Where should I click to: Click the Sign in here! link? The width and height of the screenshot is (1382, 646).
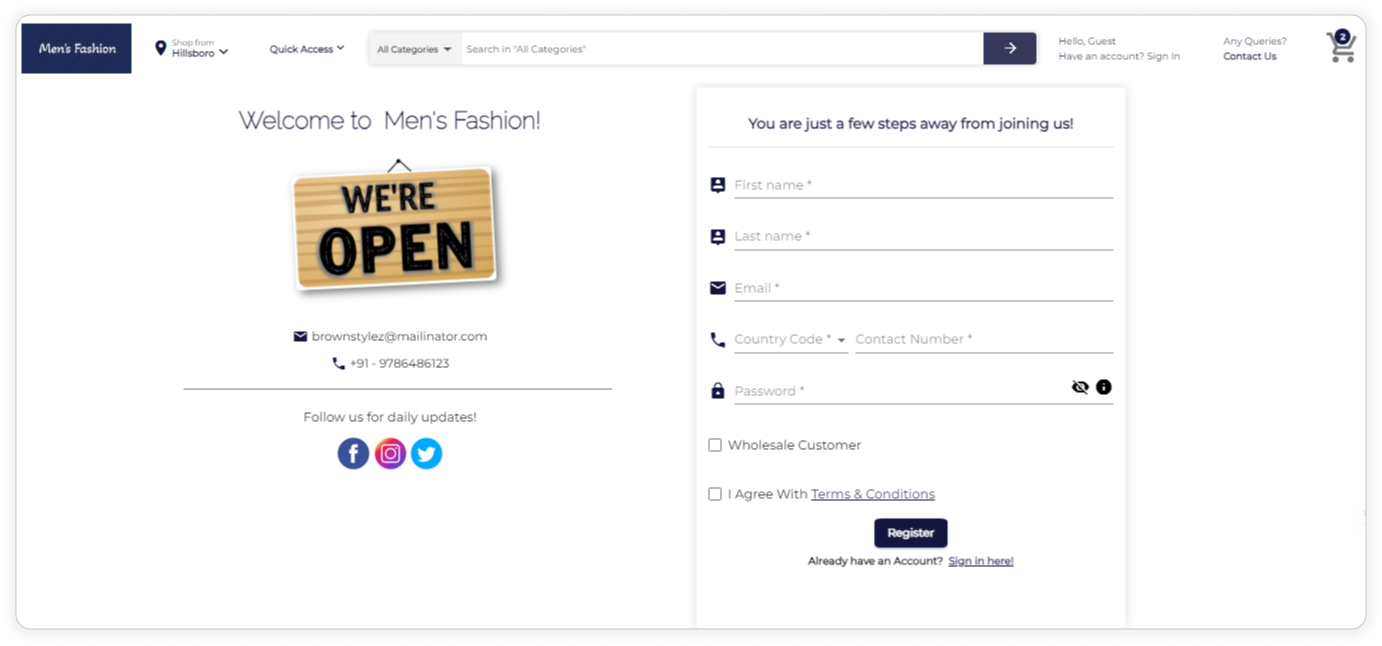click(x=980, y=561)
